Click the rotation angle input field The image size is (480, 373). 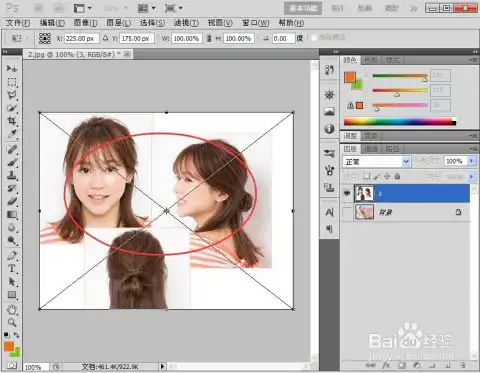click(x=283, y=38)
